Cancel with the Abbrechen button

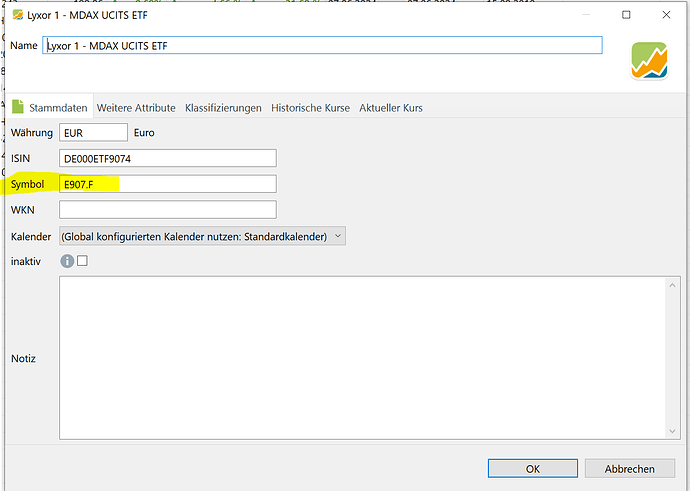630,469
